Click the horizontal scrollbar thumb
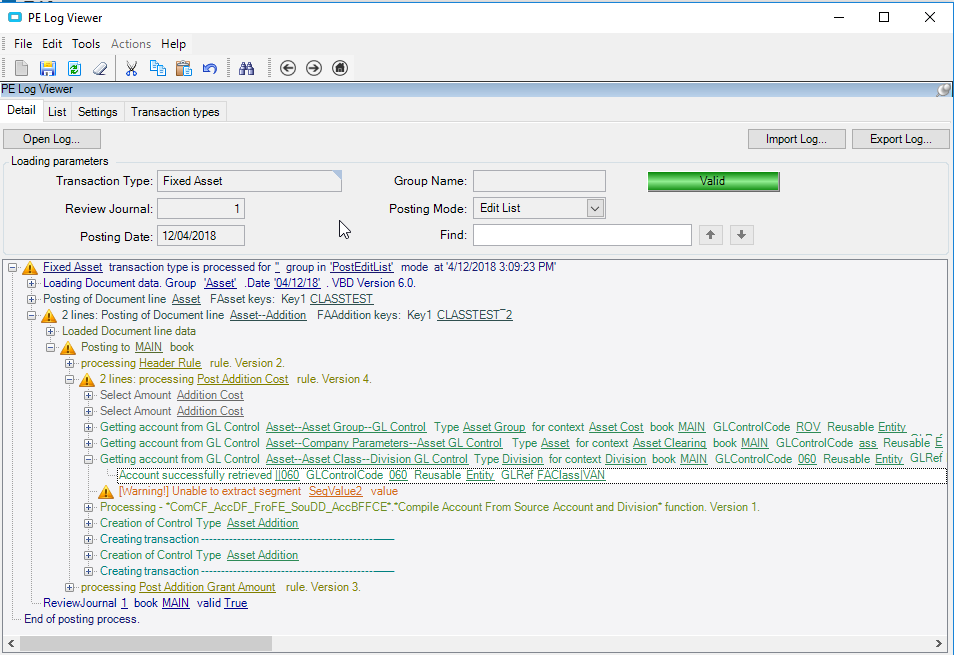This screenshot has height=655, width=954. point(146,643)
